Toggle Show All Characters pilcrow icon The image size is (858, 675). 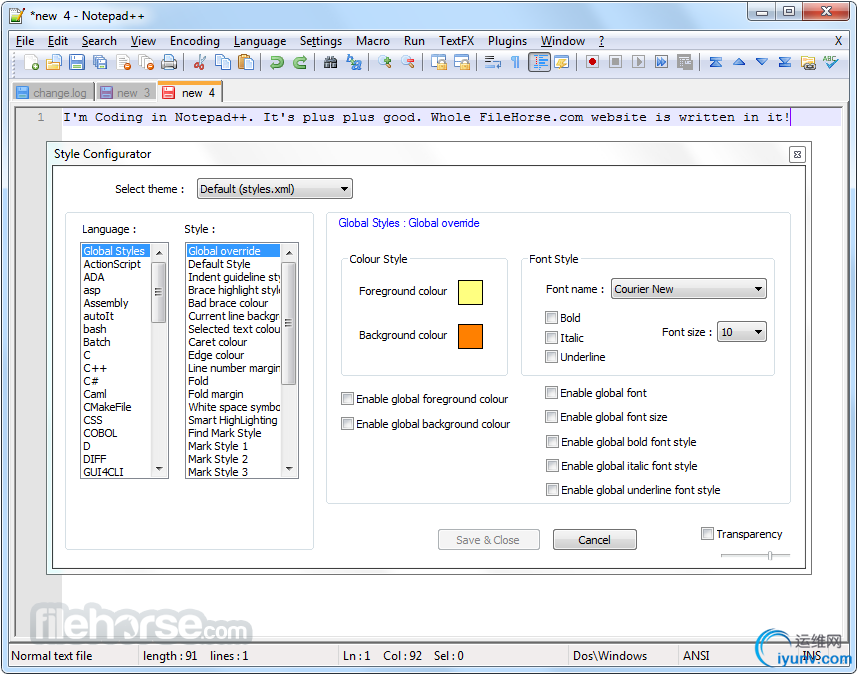(x=515, y=62)
